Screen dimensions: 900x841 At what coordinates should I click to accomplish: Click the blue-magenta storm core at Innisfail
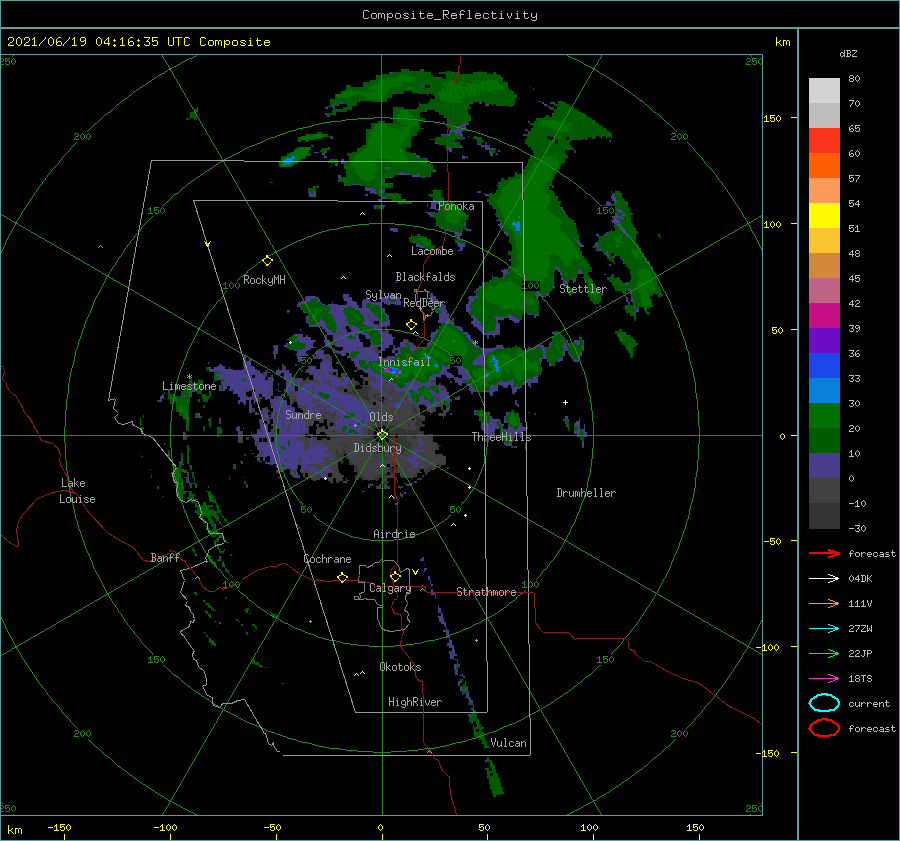click(390, 370)
